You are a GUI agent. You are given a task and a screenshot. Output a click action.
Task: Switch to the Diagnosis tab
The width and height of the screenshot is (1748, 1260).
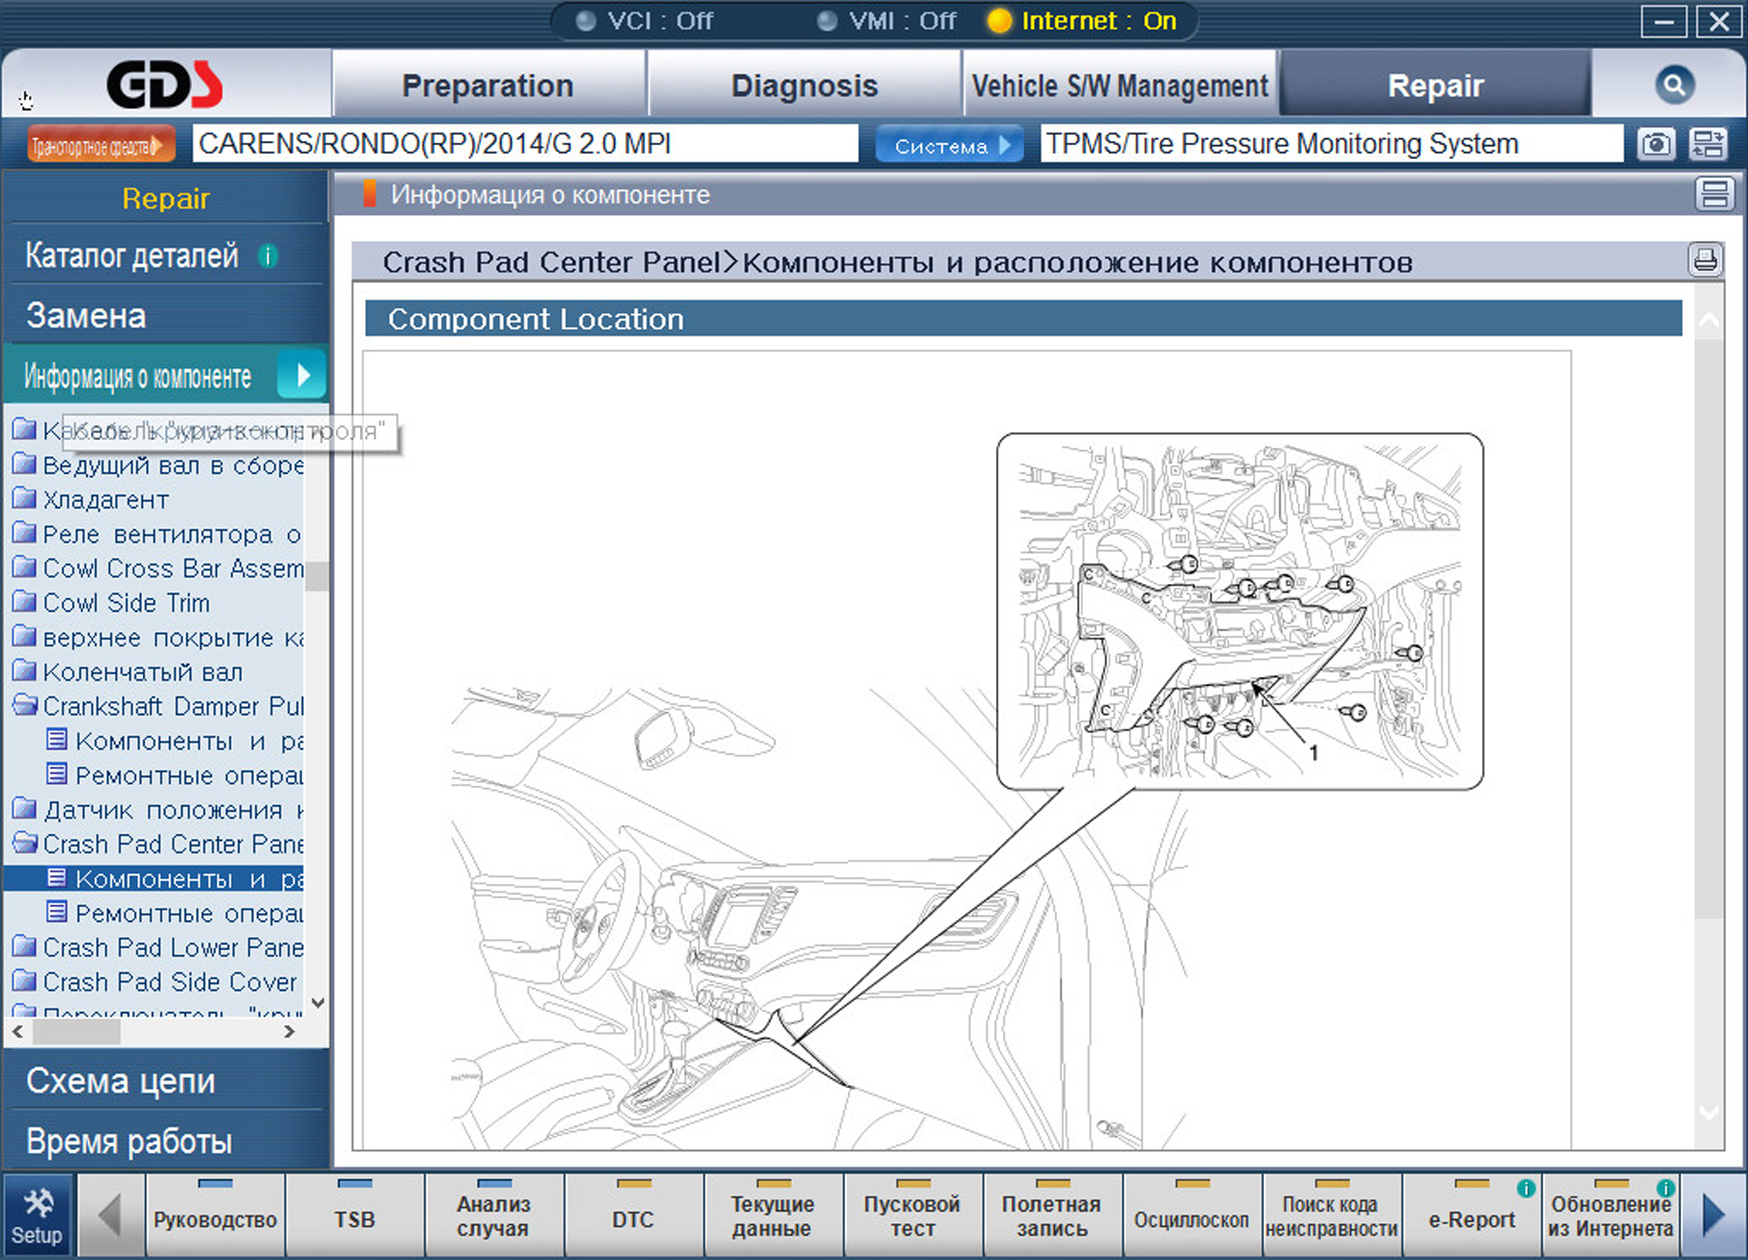click(x=804, y=86)
